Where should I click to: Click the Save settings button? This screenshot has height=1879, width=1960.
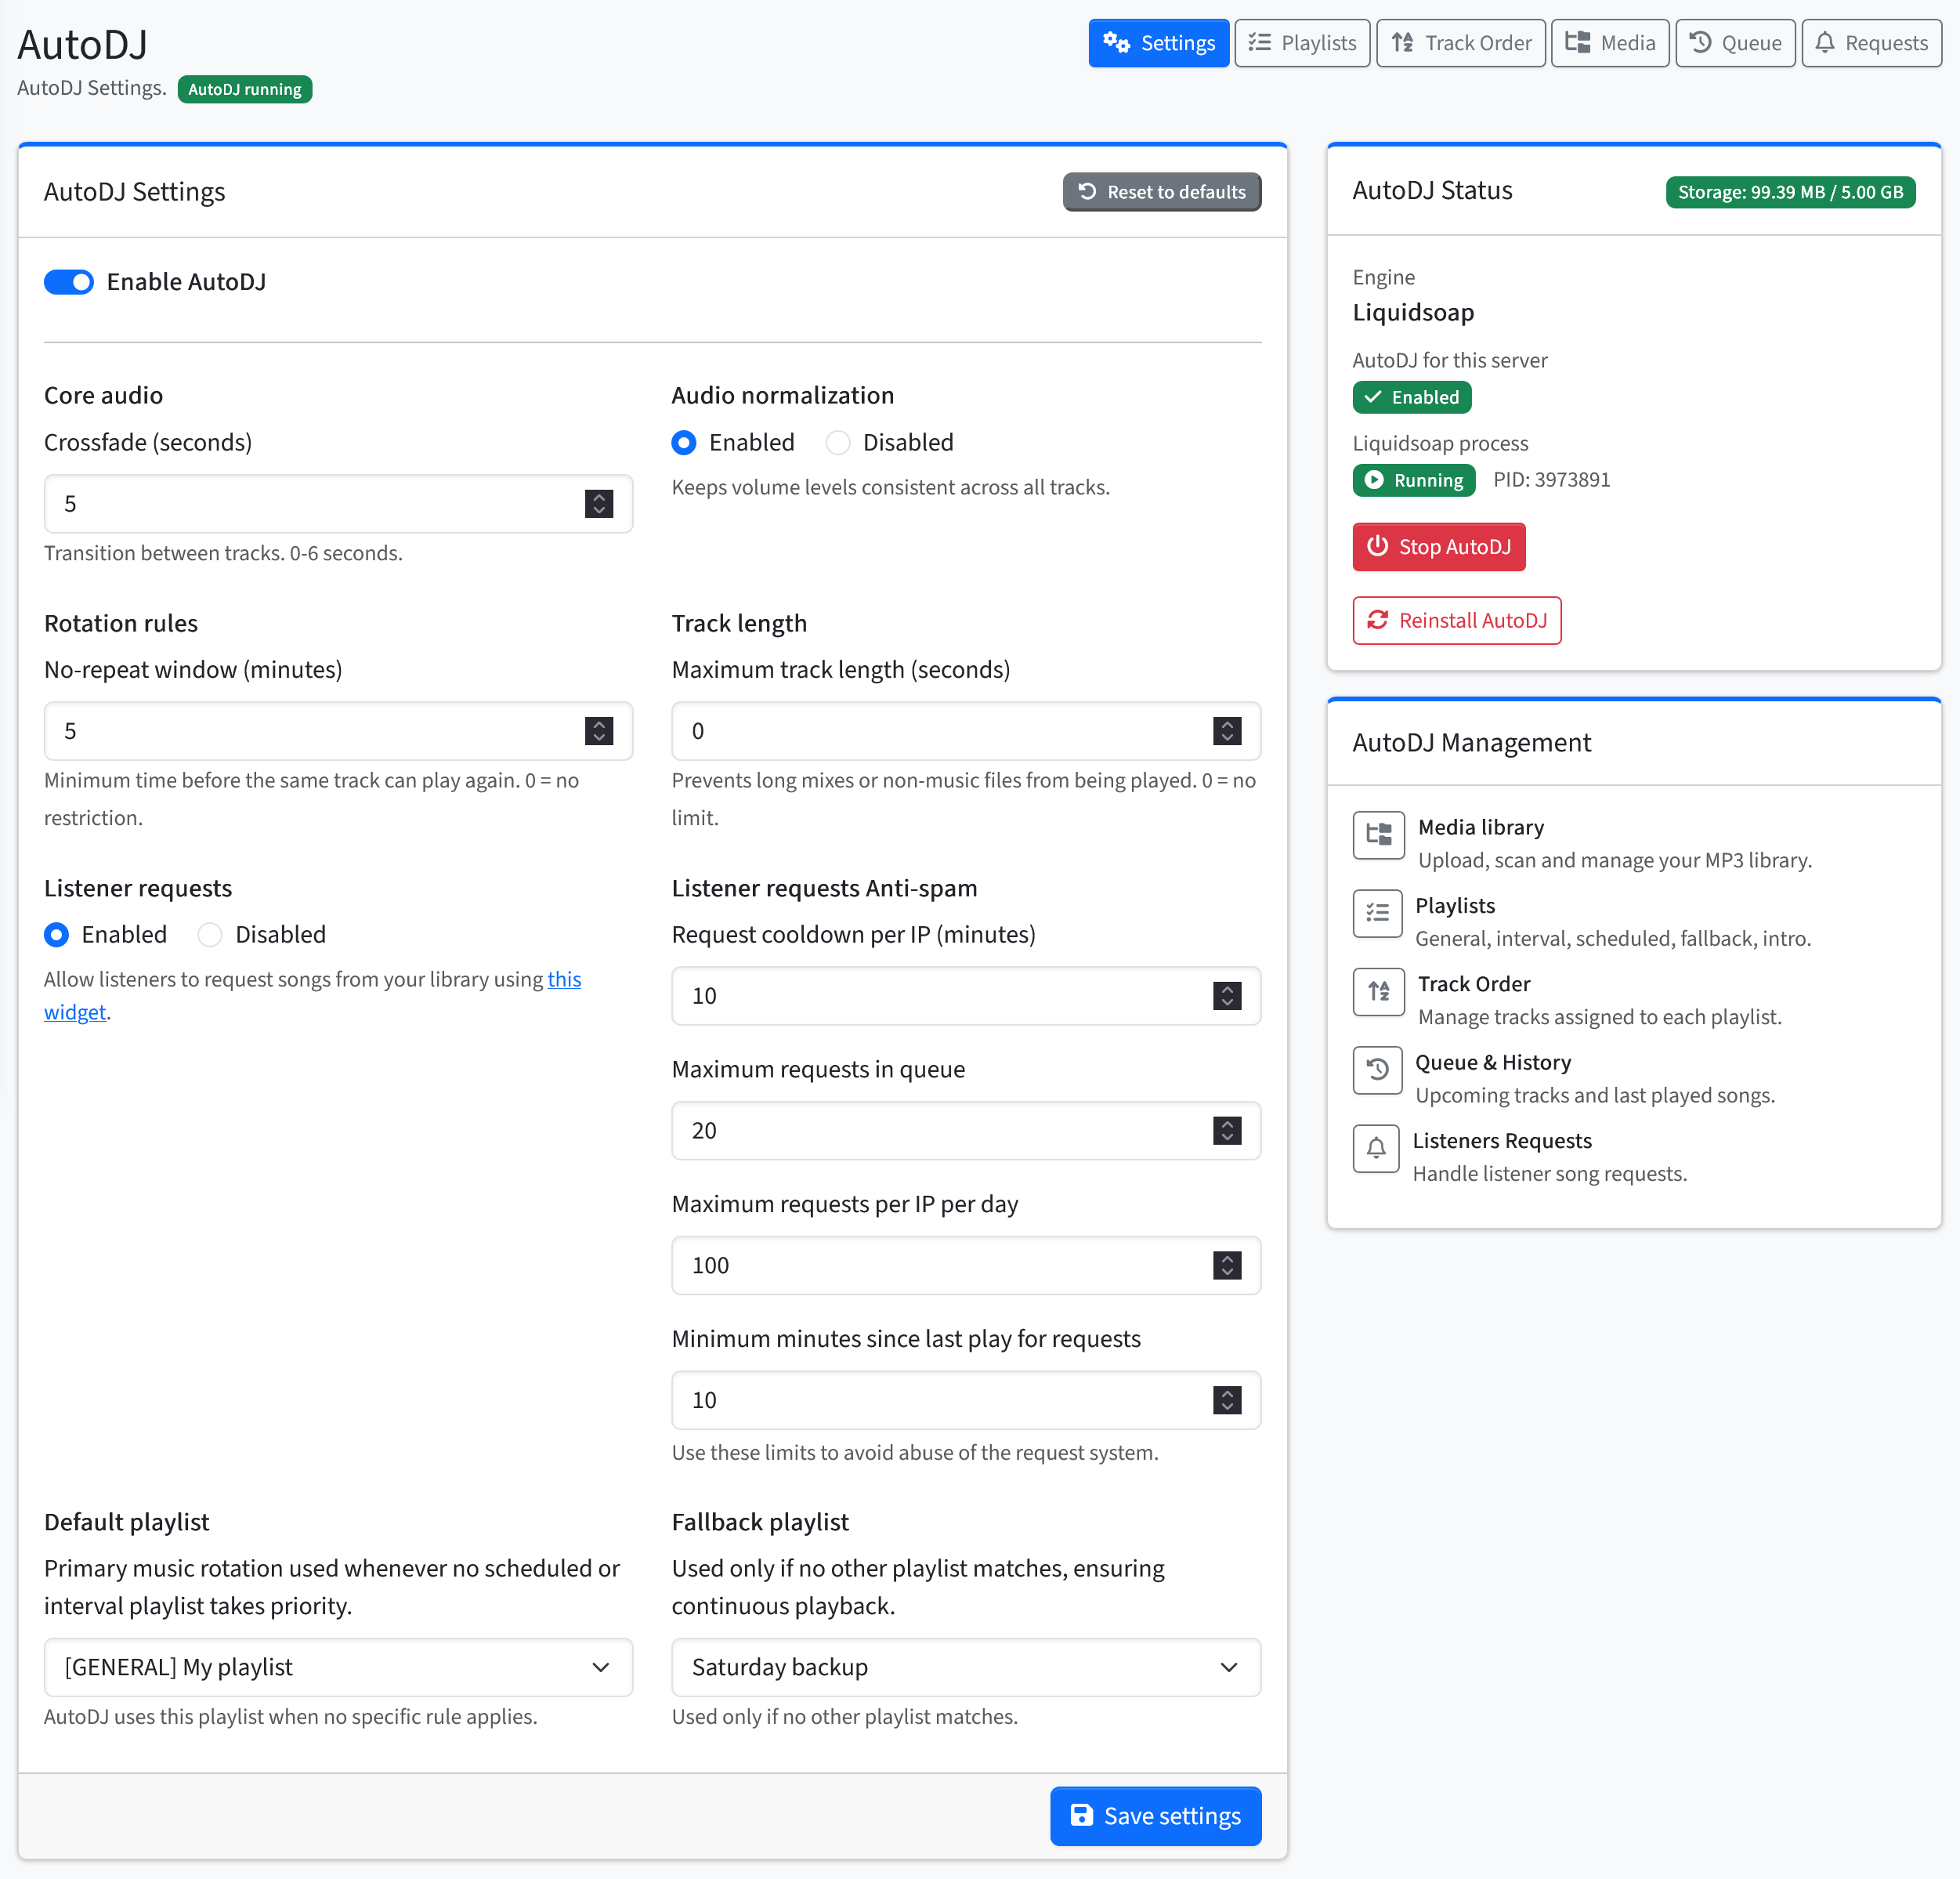(x=1155, y=1816)
